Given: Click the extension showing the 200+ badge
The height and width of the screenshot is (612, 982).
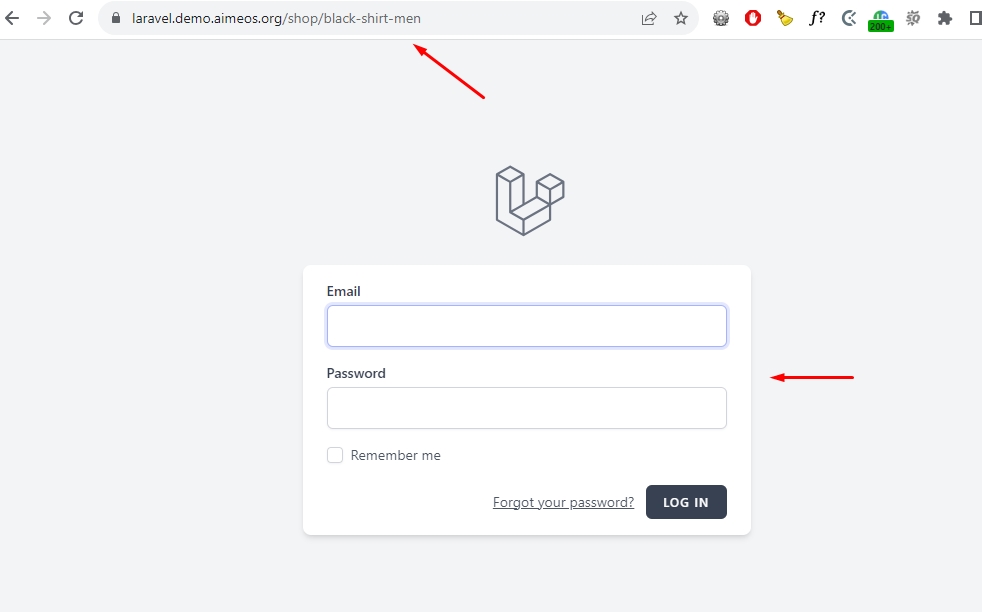Looking at the screenshot, I should click(881, 21).
